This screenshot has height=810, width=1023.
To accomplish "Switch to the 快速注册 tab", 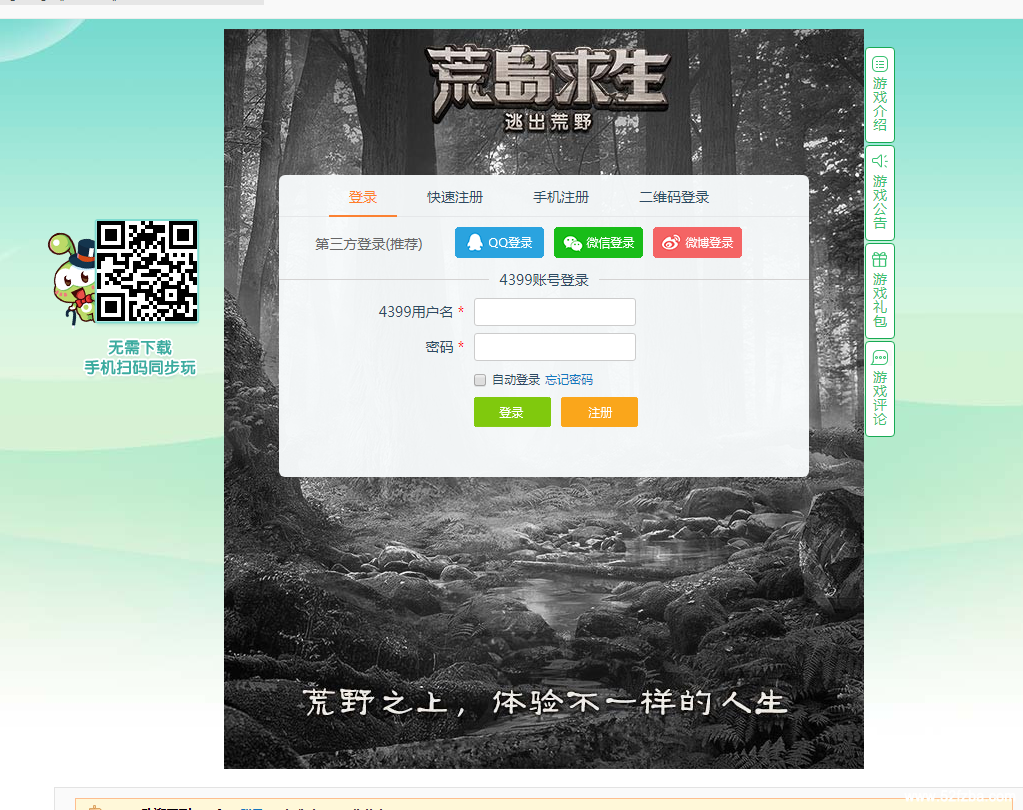I will (455, 197).
